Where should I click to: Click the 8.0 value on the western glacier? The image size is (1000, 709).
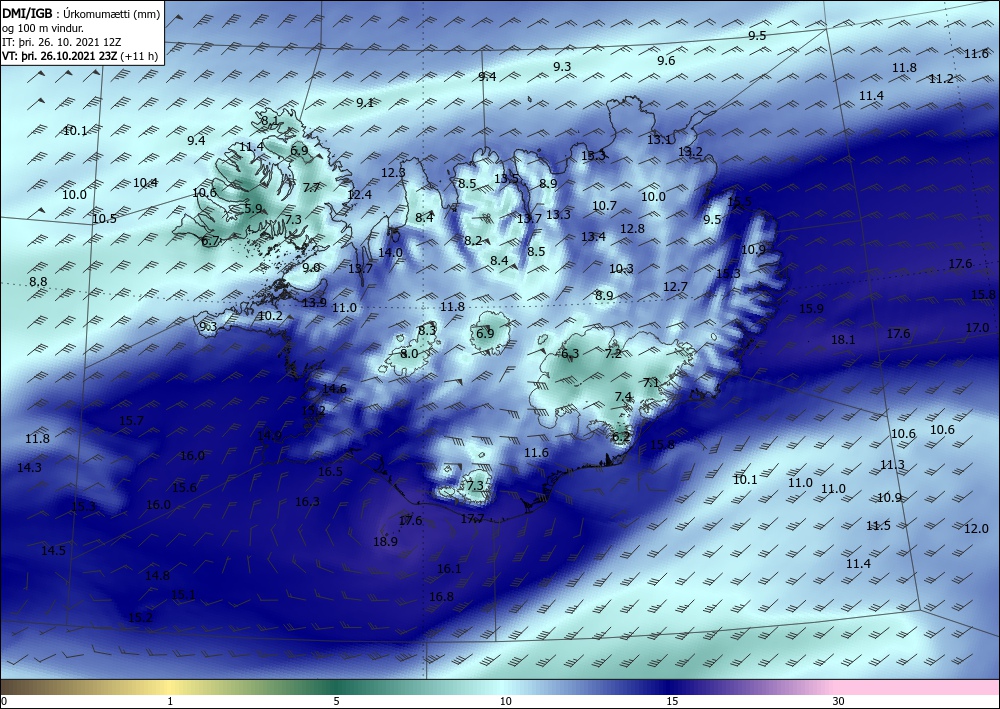tap(409, 353)
